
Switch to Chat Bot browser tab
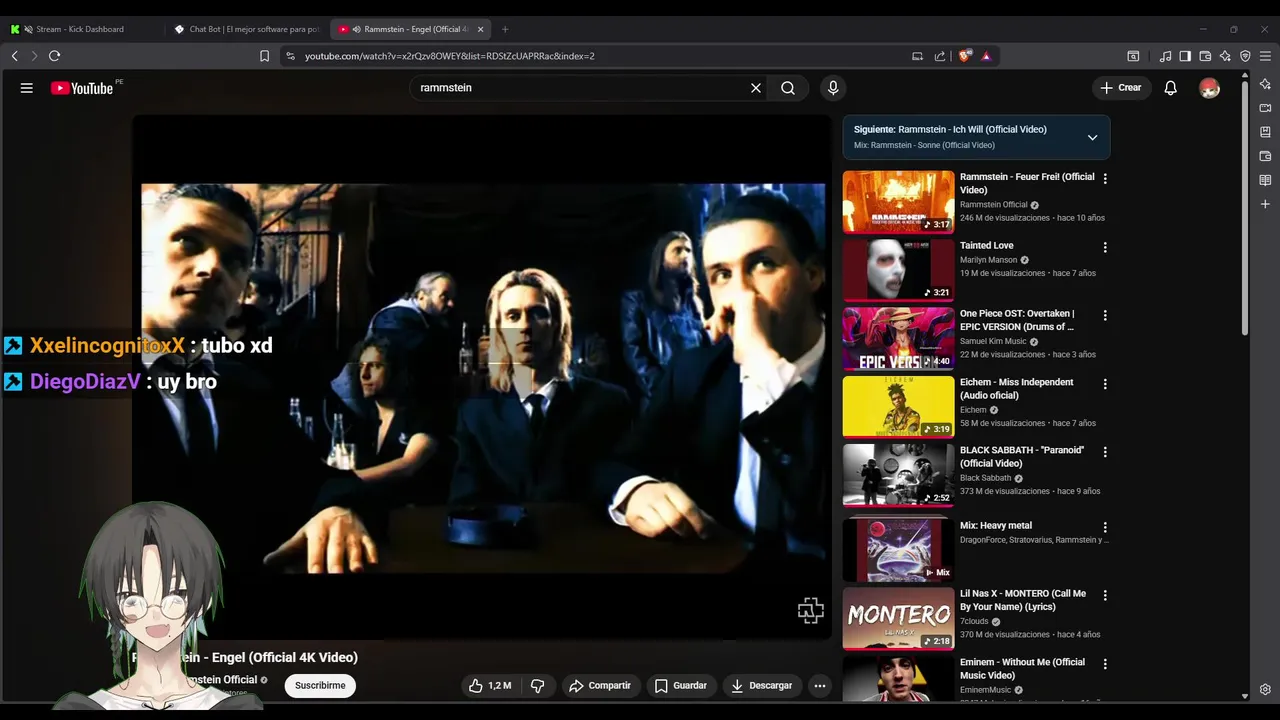click(x=246, y=29)
